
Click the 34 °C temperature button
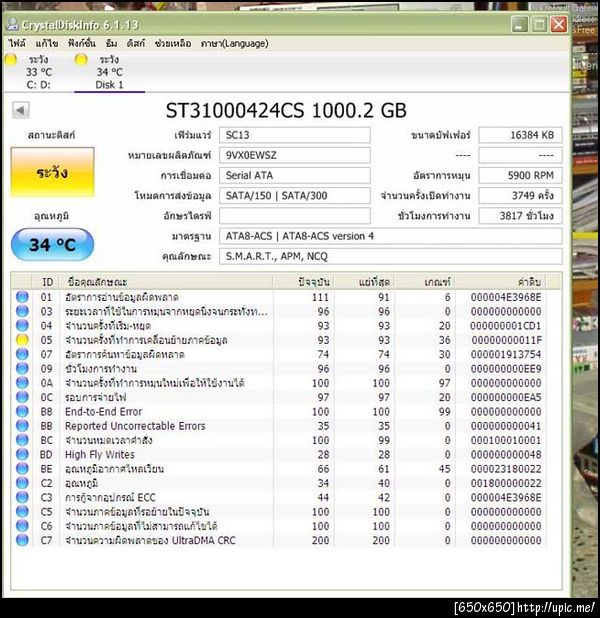tap(52, 244)
